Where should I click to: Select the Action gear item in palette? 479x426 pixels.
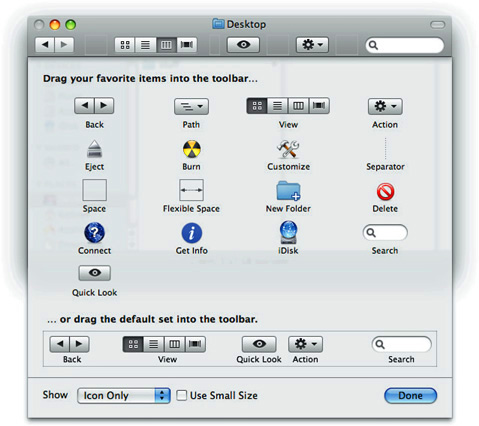coord(385,106)
